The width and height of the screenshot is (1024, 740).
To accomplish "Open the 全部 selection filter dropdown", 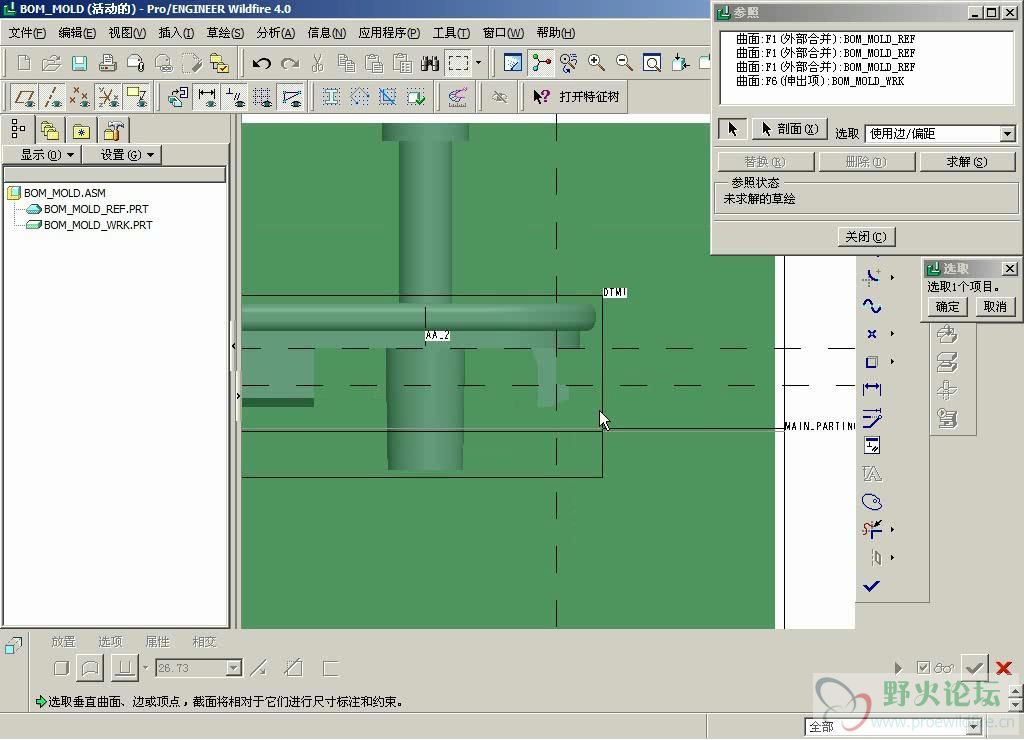I will pyautogui.click(x=974, y=726).
